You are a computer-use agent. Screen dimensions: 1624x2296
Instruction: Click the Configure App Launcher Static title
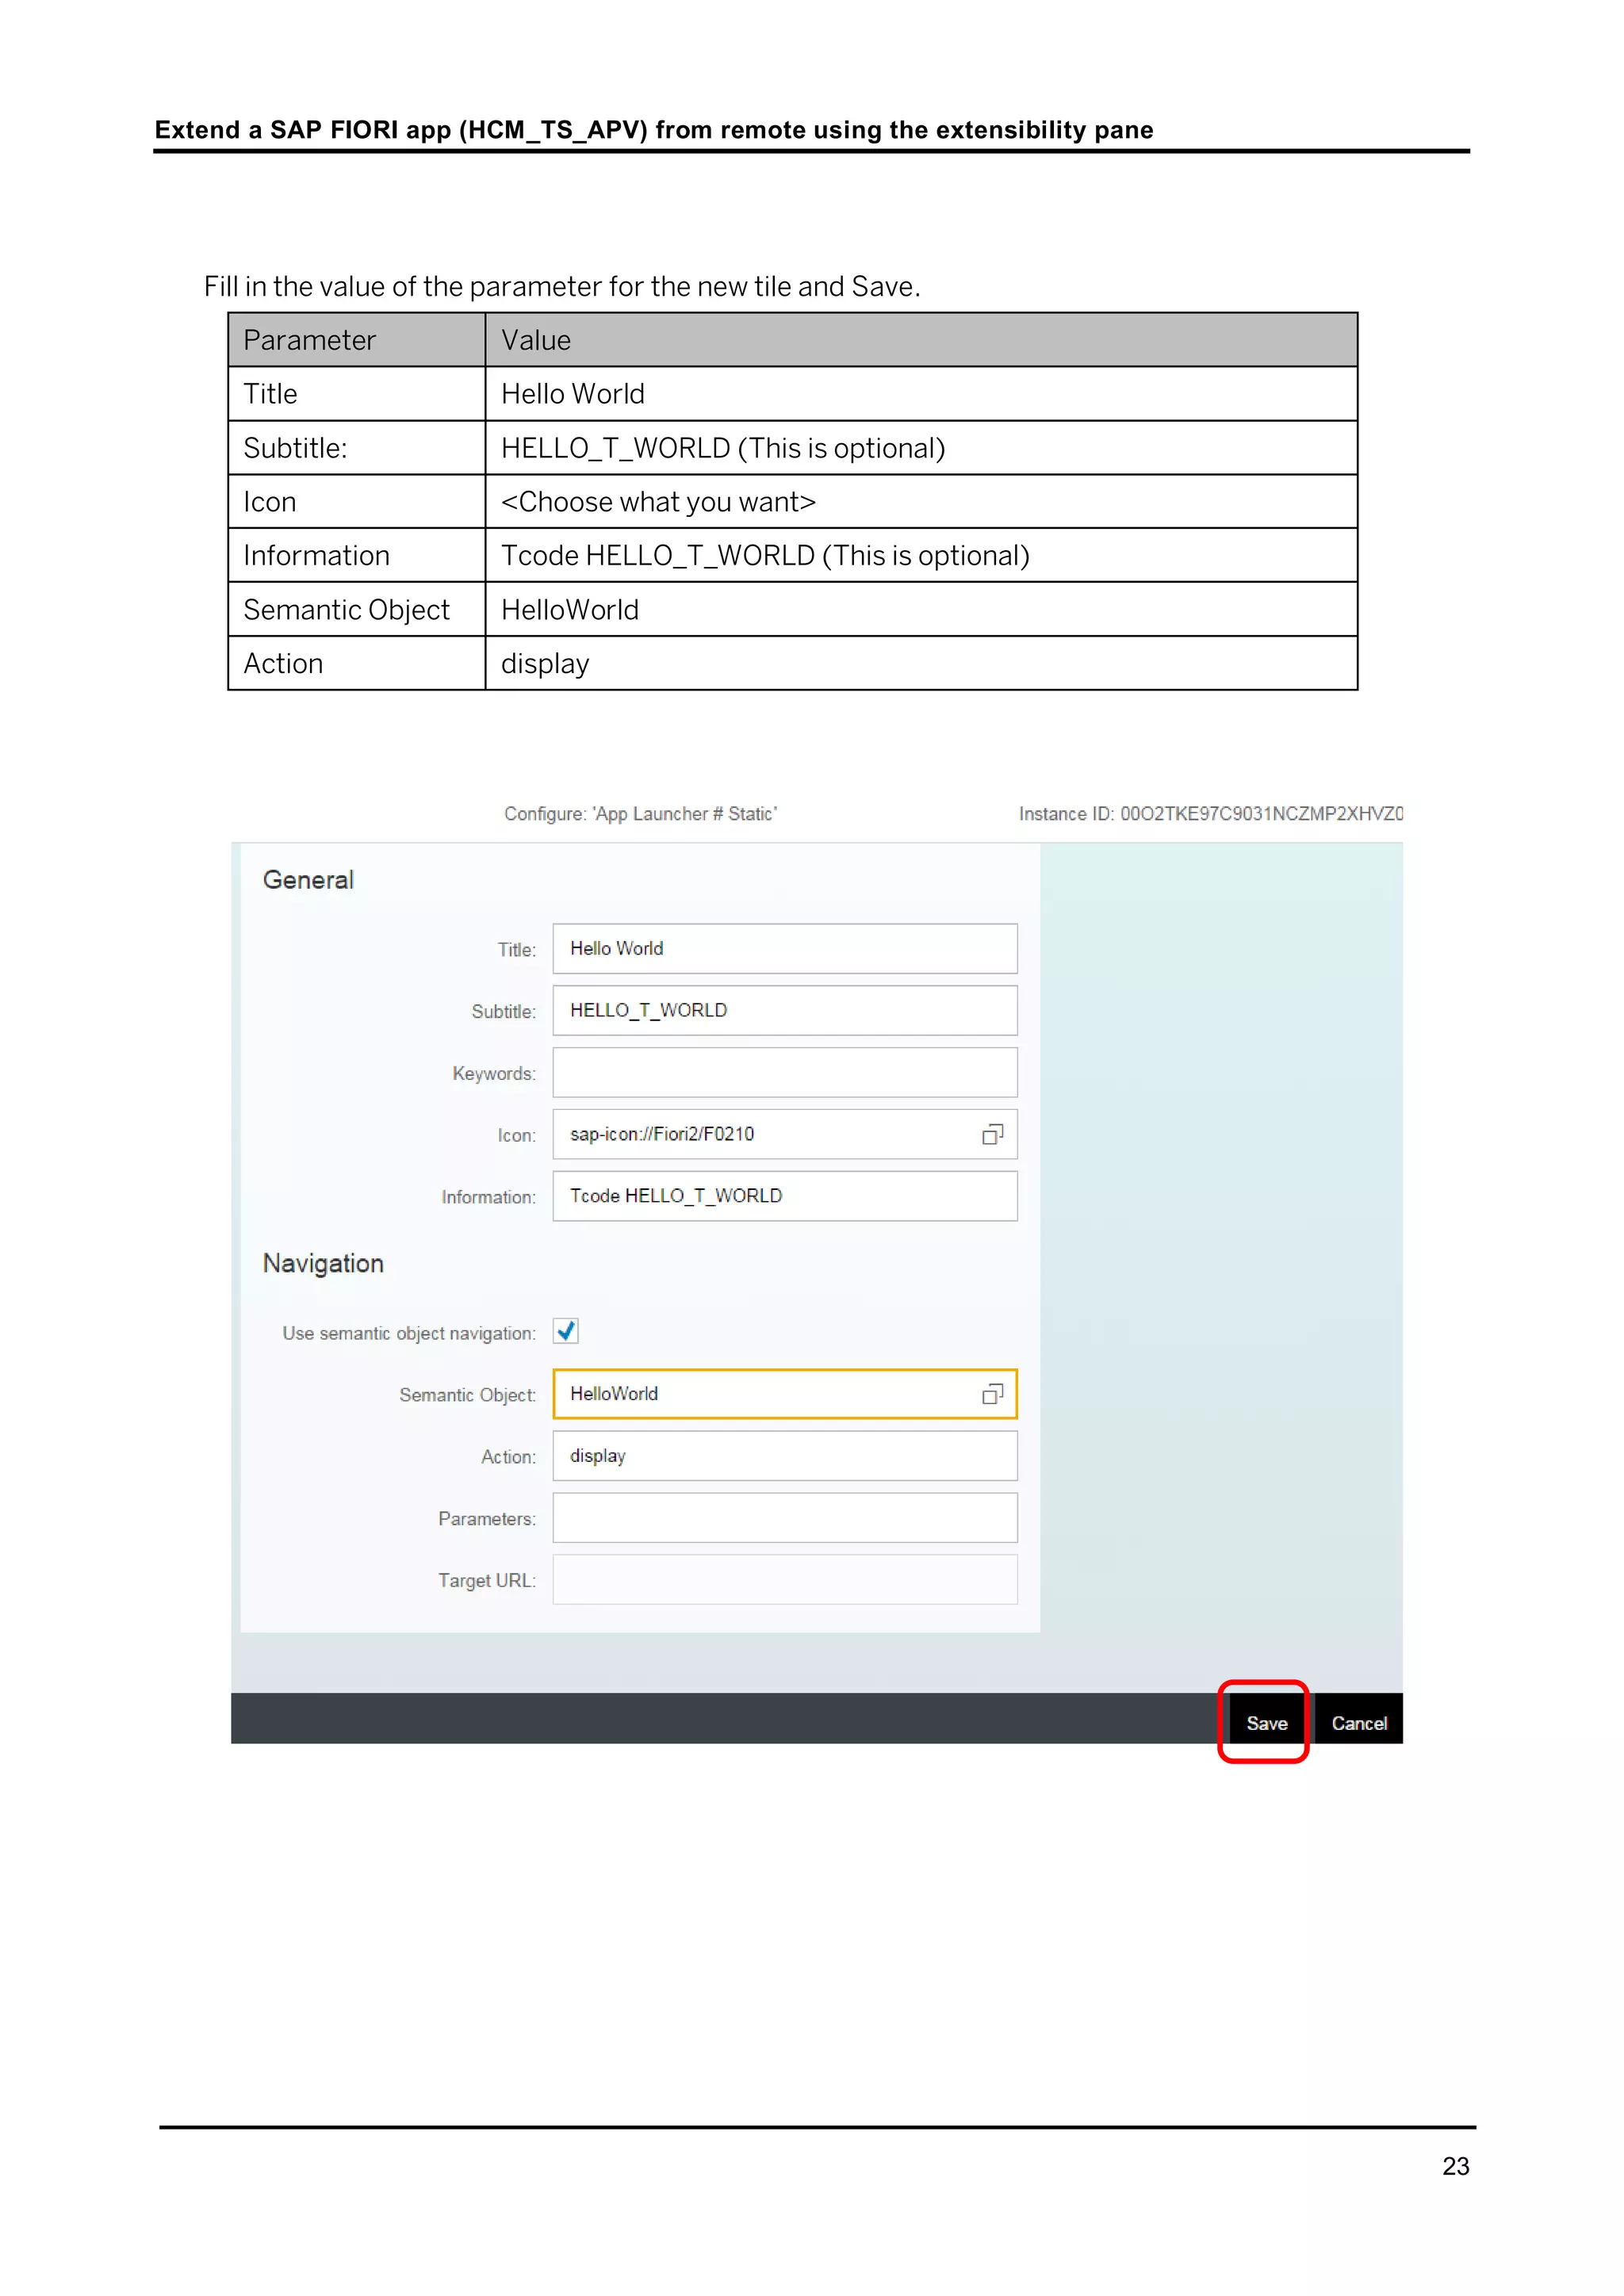click(x=640, y=814)
